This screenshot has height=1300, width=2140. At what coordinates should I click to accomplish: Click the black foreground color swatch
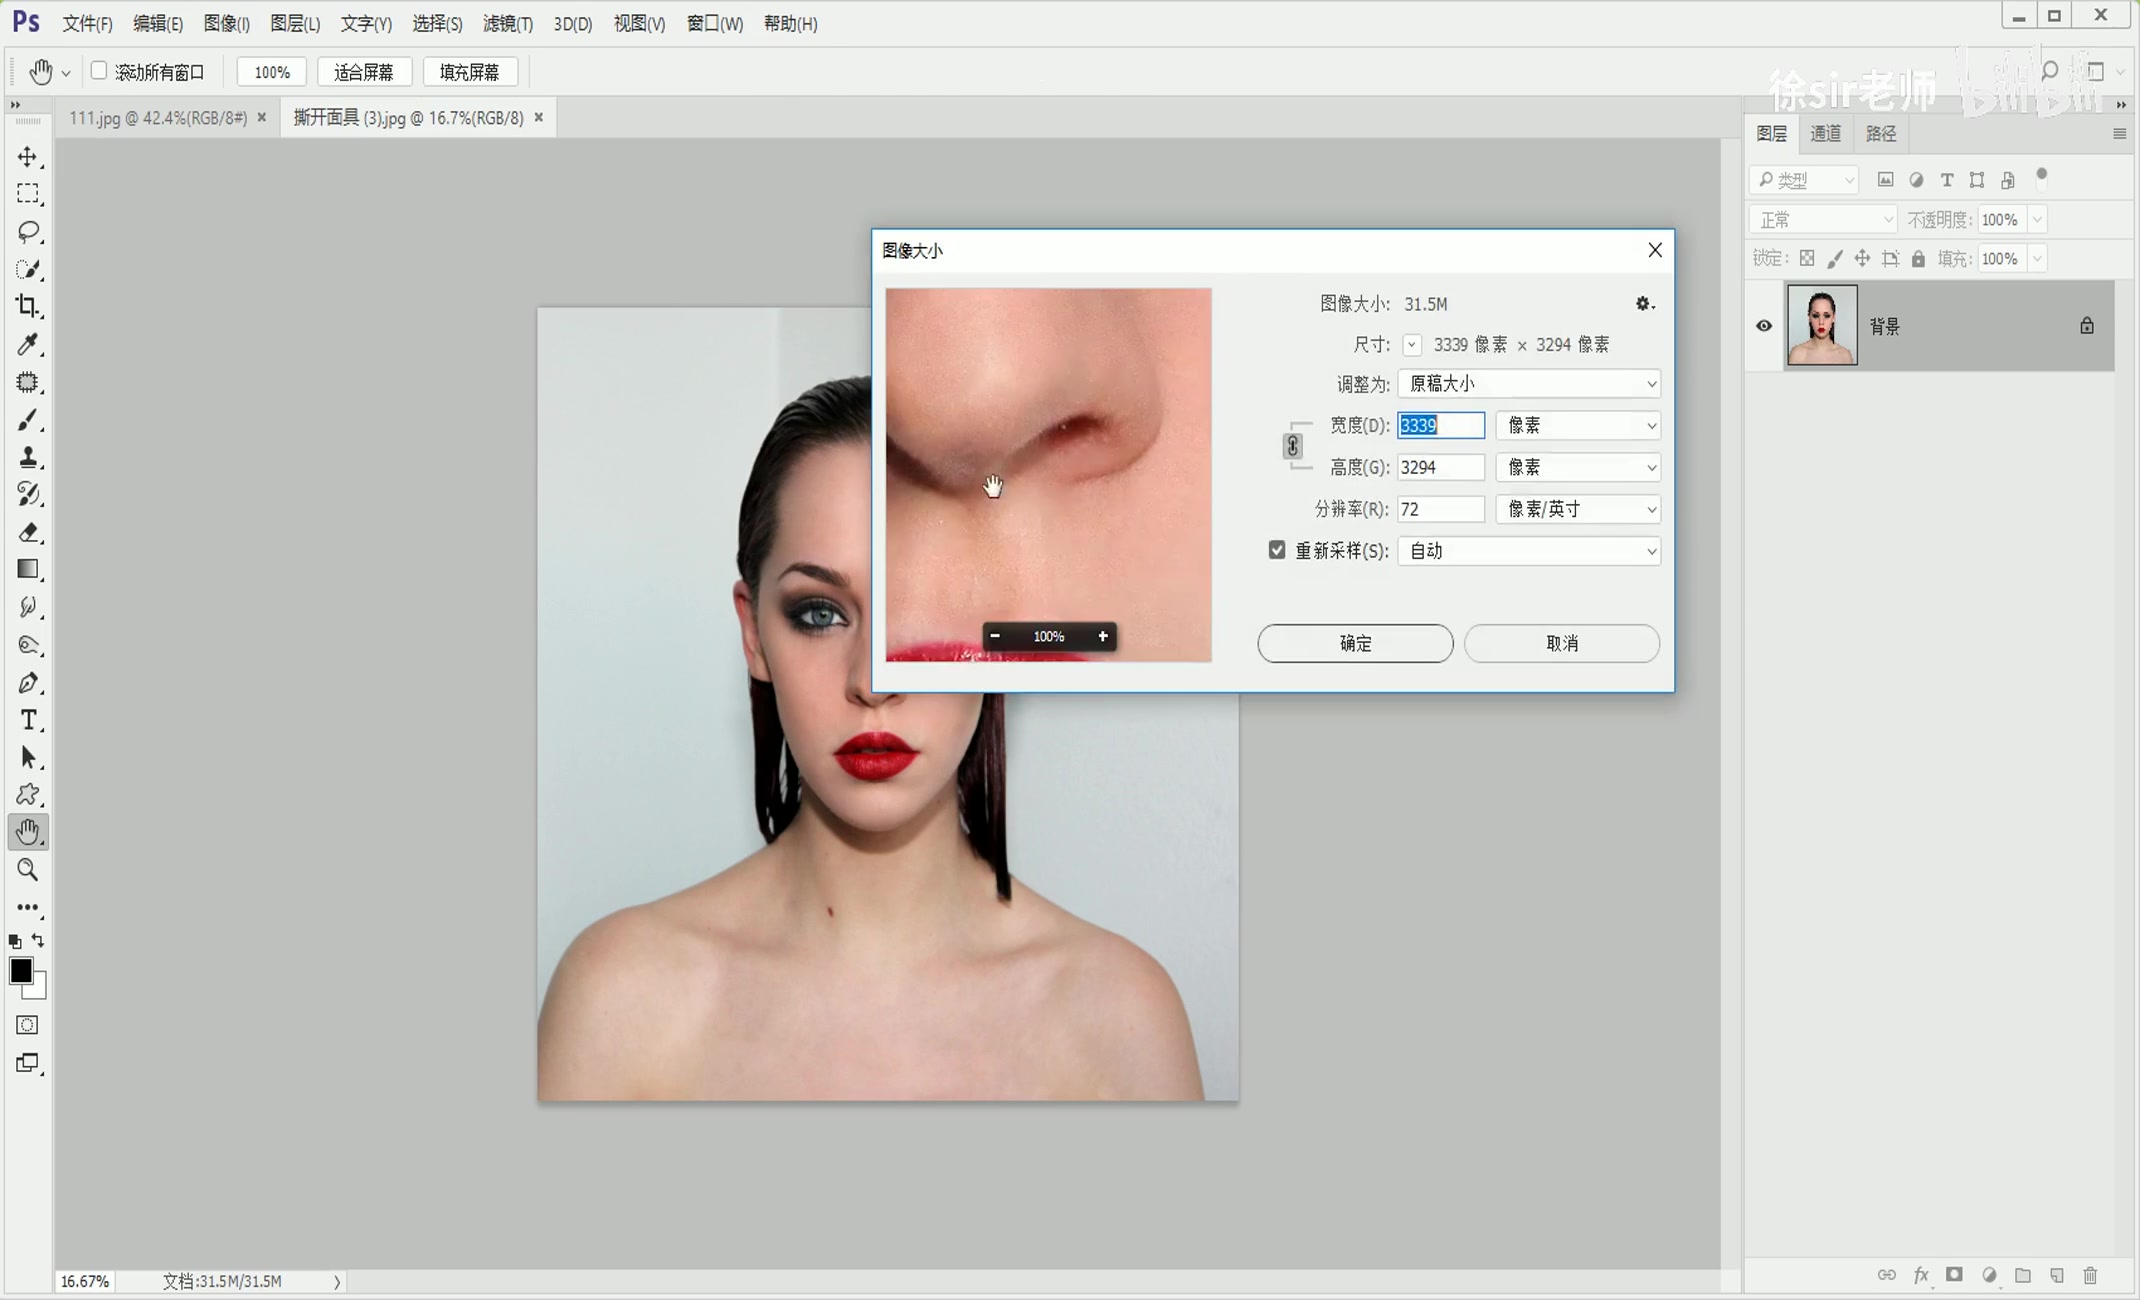20,970
